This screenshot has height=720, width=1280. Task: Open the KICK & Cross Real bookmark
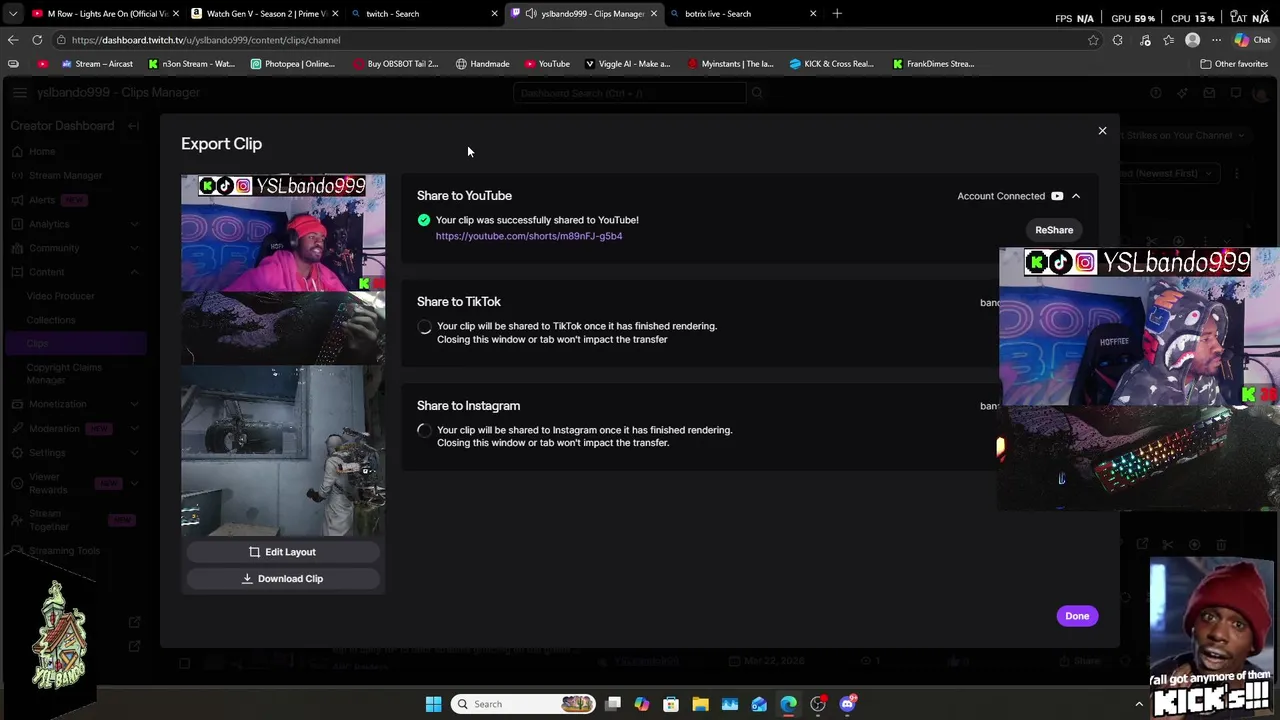831,64
